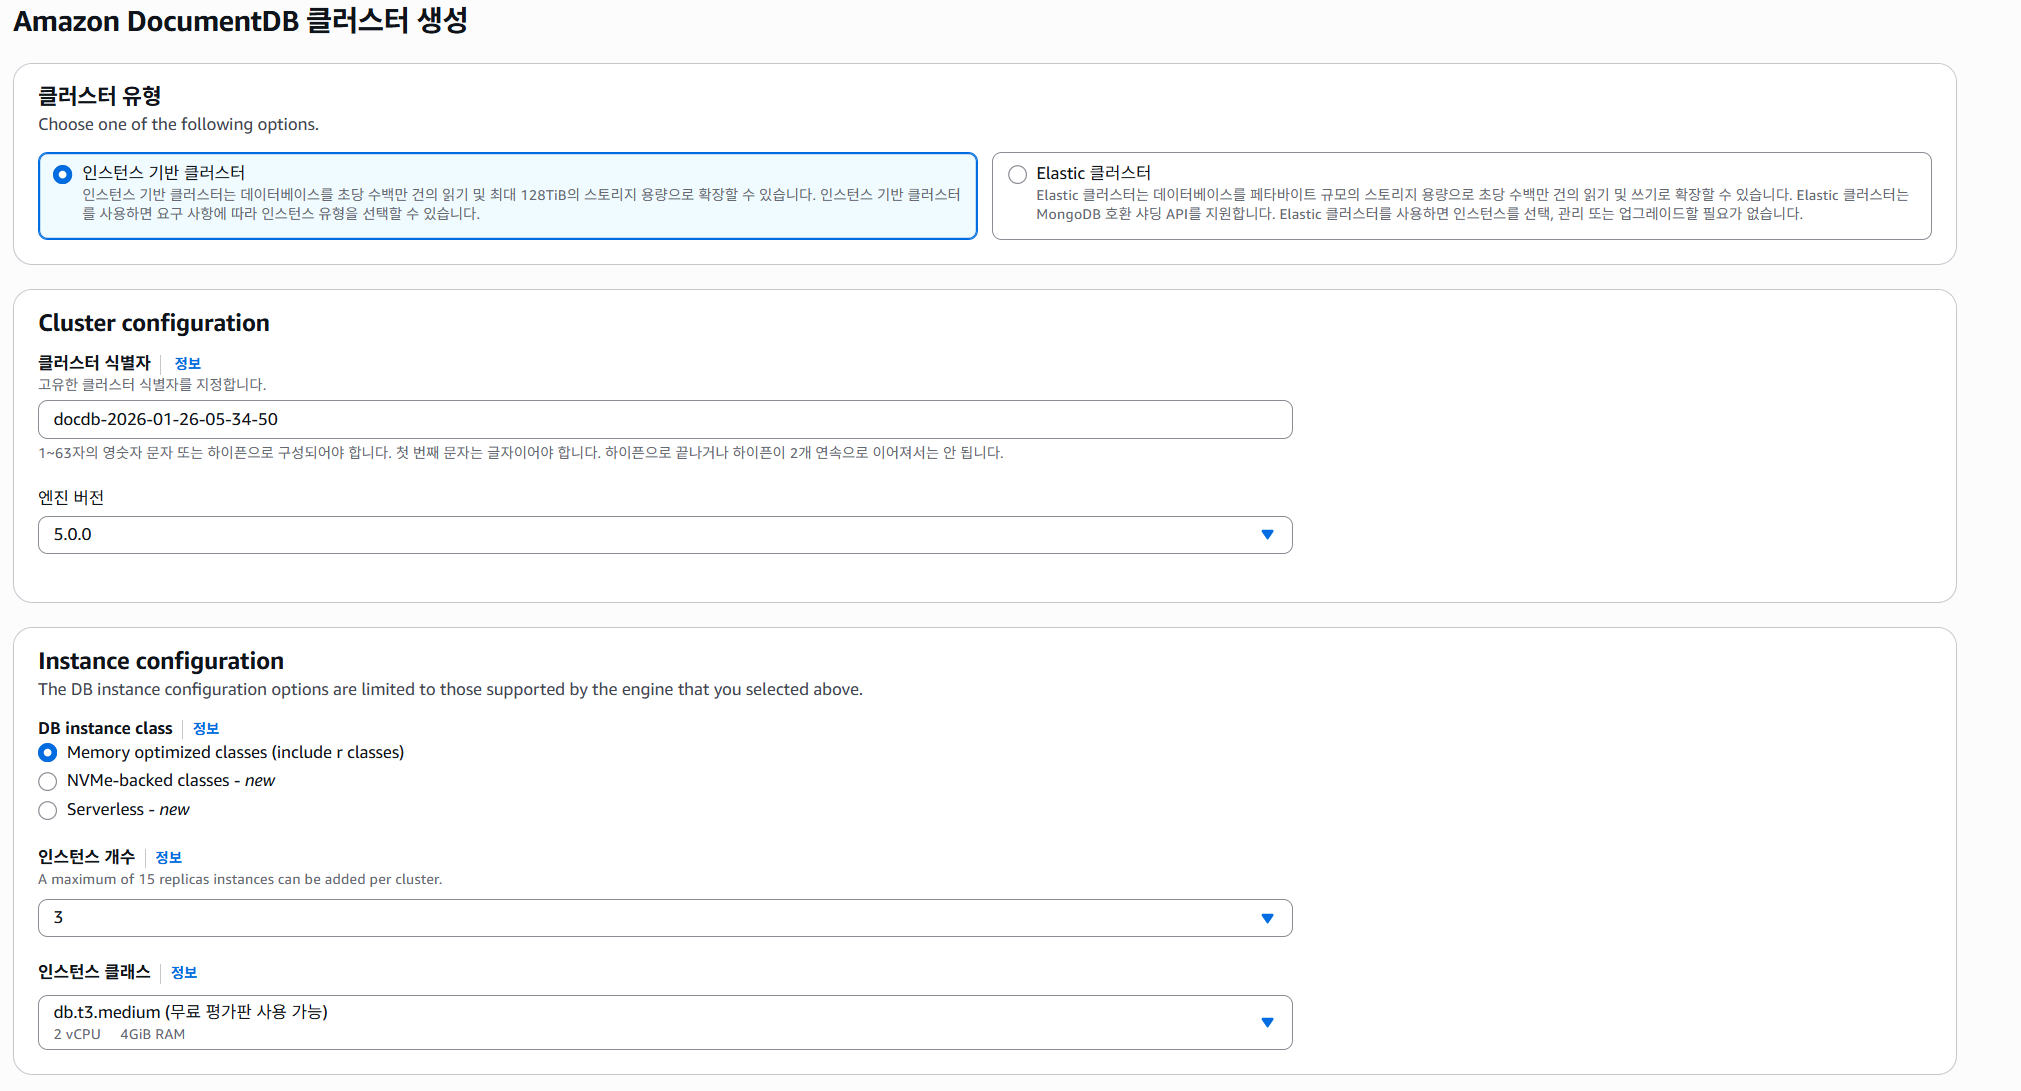
Task: Click the docdb cluster identifier text field
Action: (664, 420)
